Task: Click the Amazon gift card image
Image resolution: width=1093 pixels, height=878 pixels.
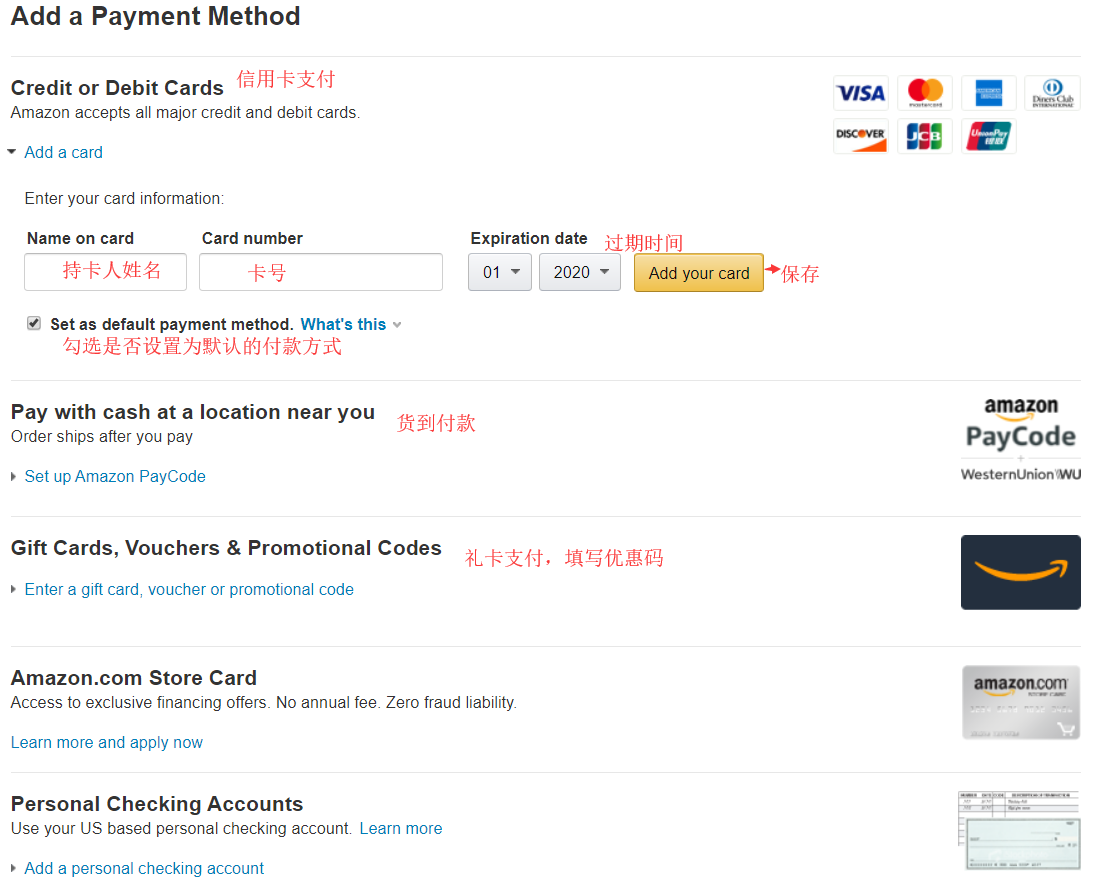Action: [x=1021, y=572]
